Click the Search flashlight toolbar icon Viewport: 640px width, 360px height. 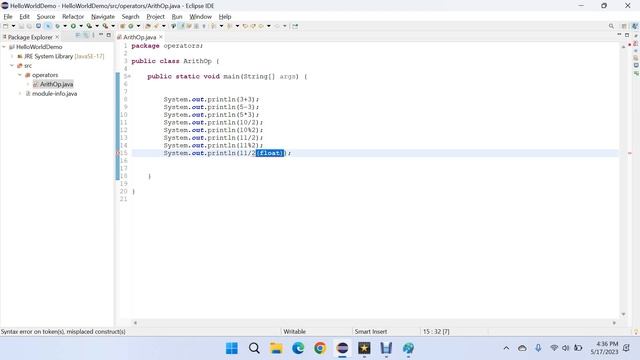[x=156, y=26]
